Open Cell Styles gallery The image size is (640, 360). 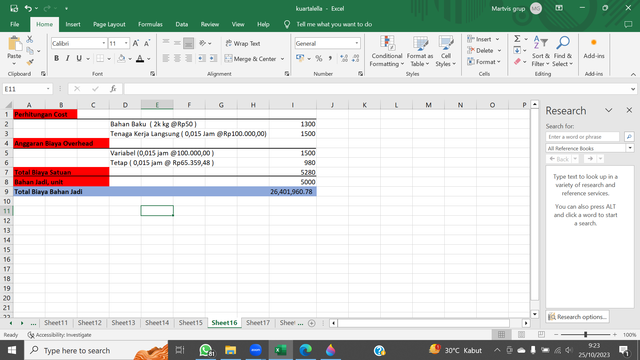click(x=446, y=51)
